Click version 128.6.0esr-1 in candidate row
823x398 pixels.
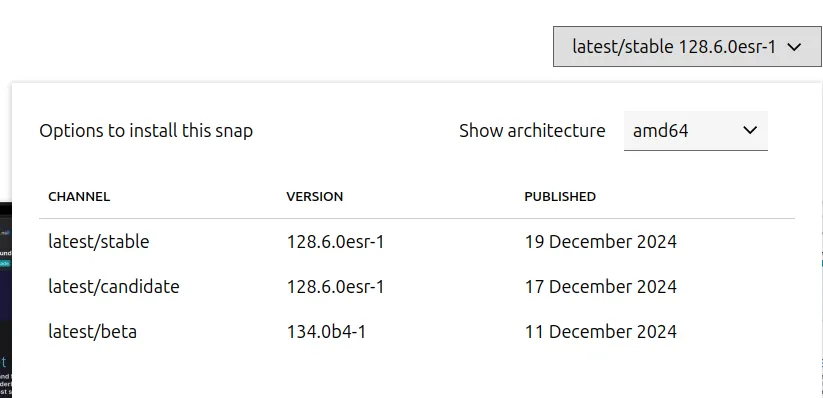coord(335,287)
